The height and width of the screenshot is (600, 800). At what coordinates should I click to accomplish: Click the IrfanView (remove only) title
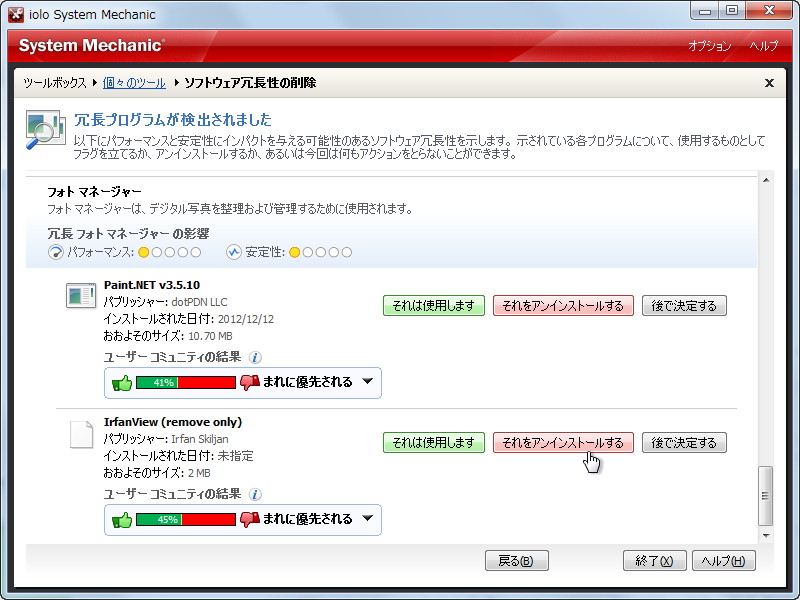173,422
